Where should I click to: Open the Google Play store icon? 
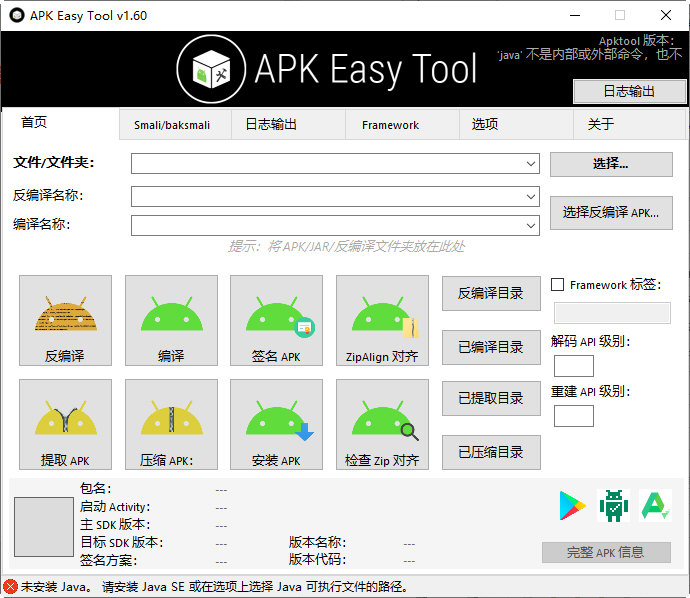[572, 506]
